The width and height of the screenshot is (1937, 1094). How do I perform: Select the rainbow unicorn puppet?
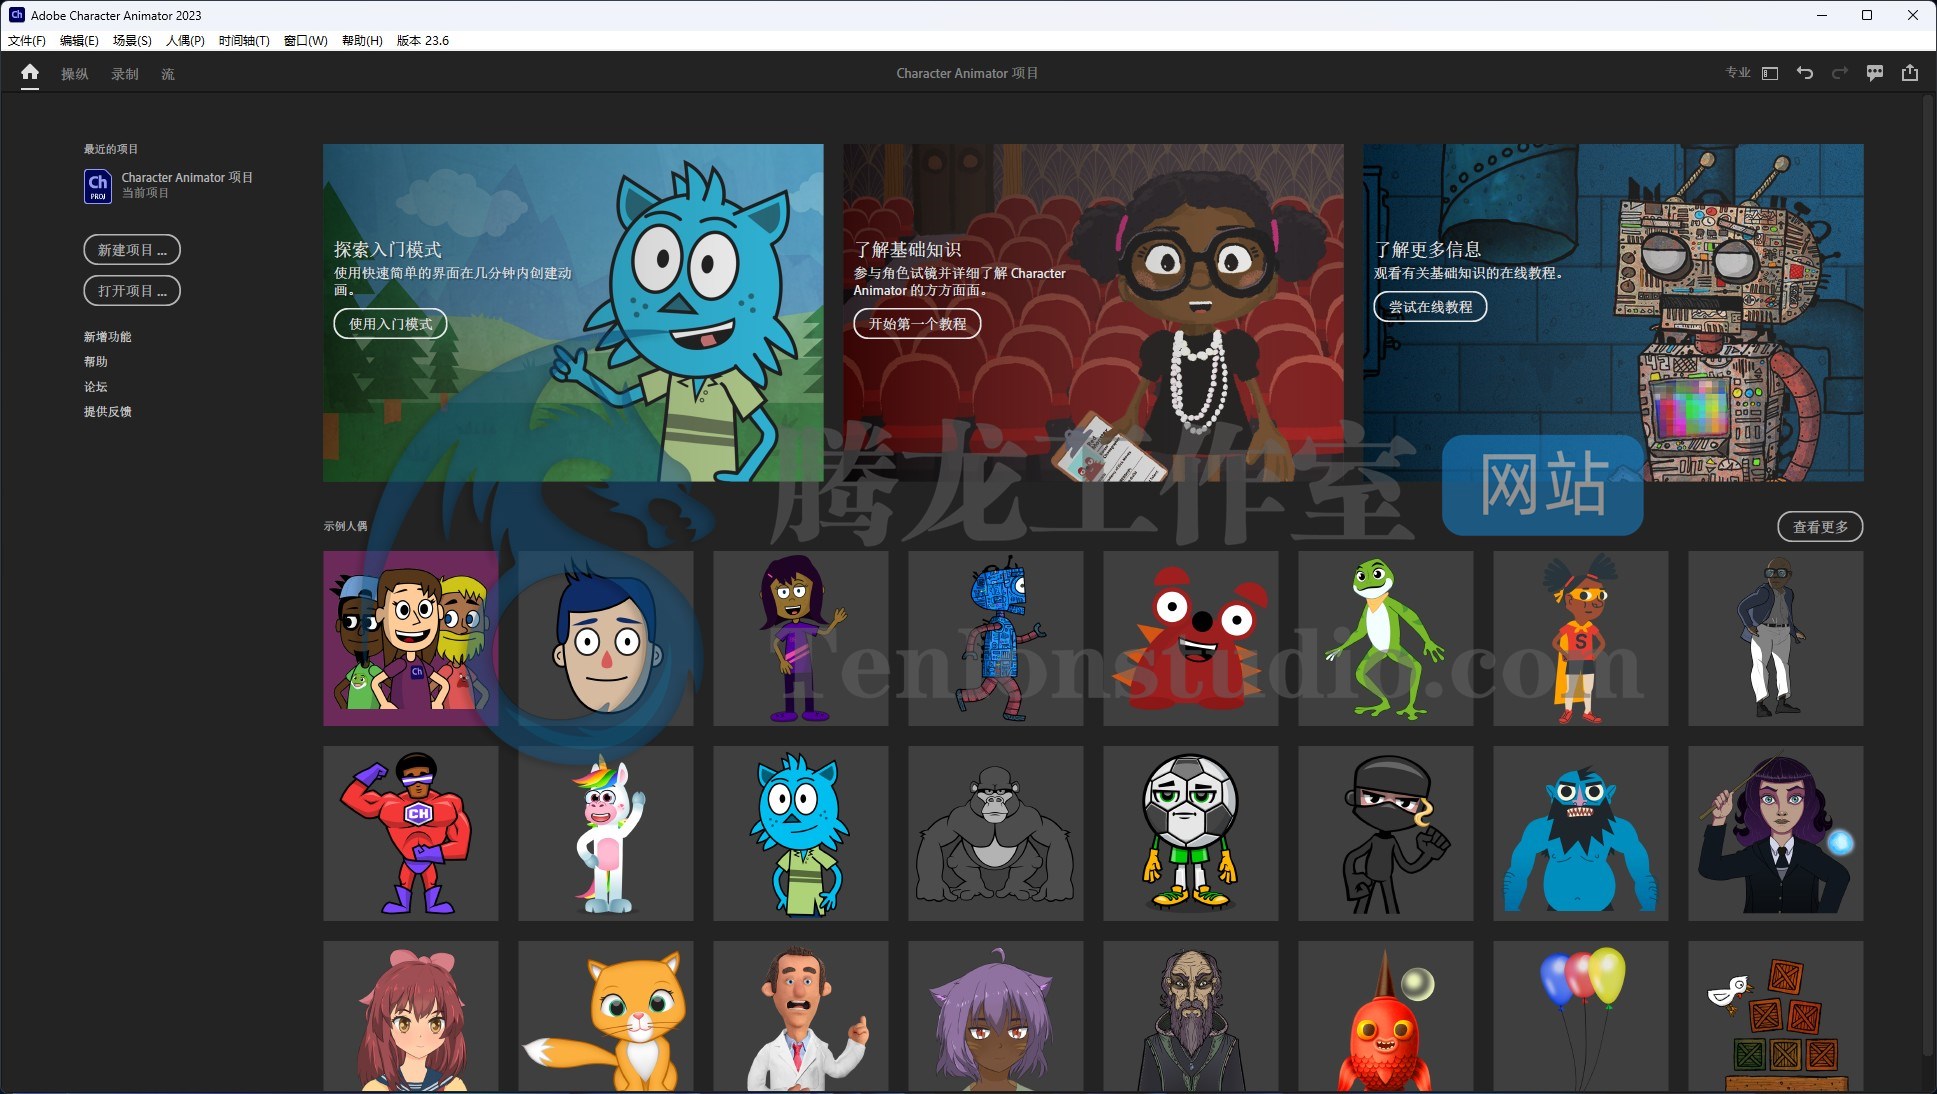click(x=606, y=833)
